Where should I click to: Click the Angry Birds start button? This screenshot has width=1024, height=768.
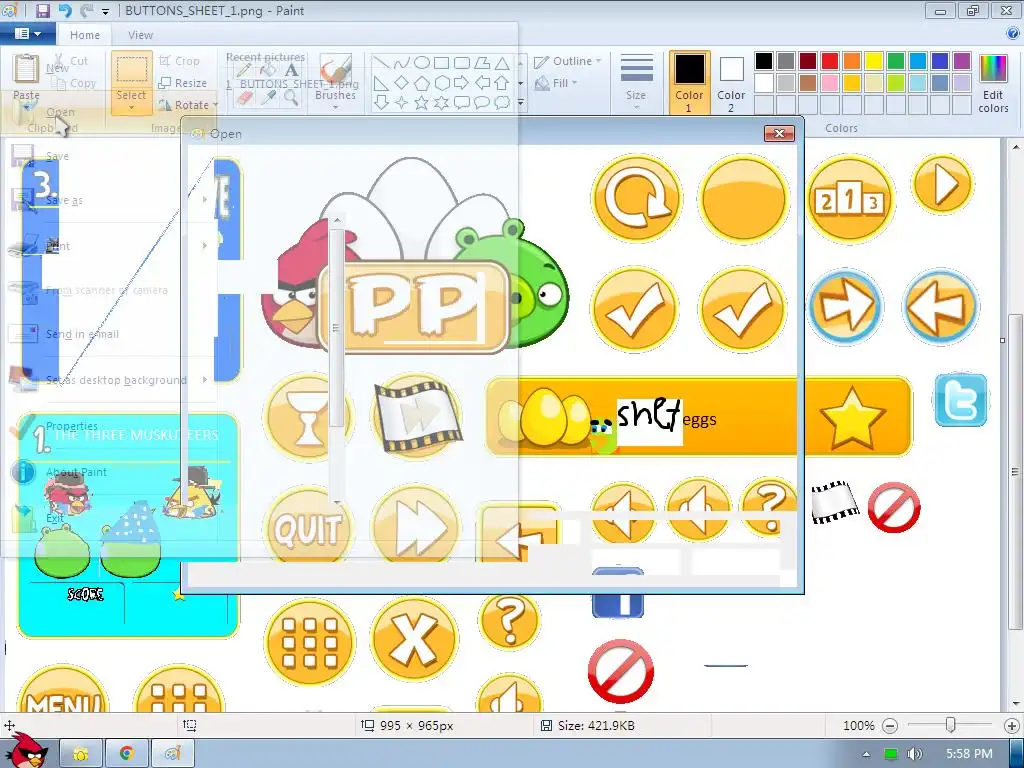[x=26, y=751]
